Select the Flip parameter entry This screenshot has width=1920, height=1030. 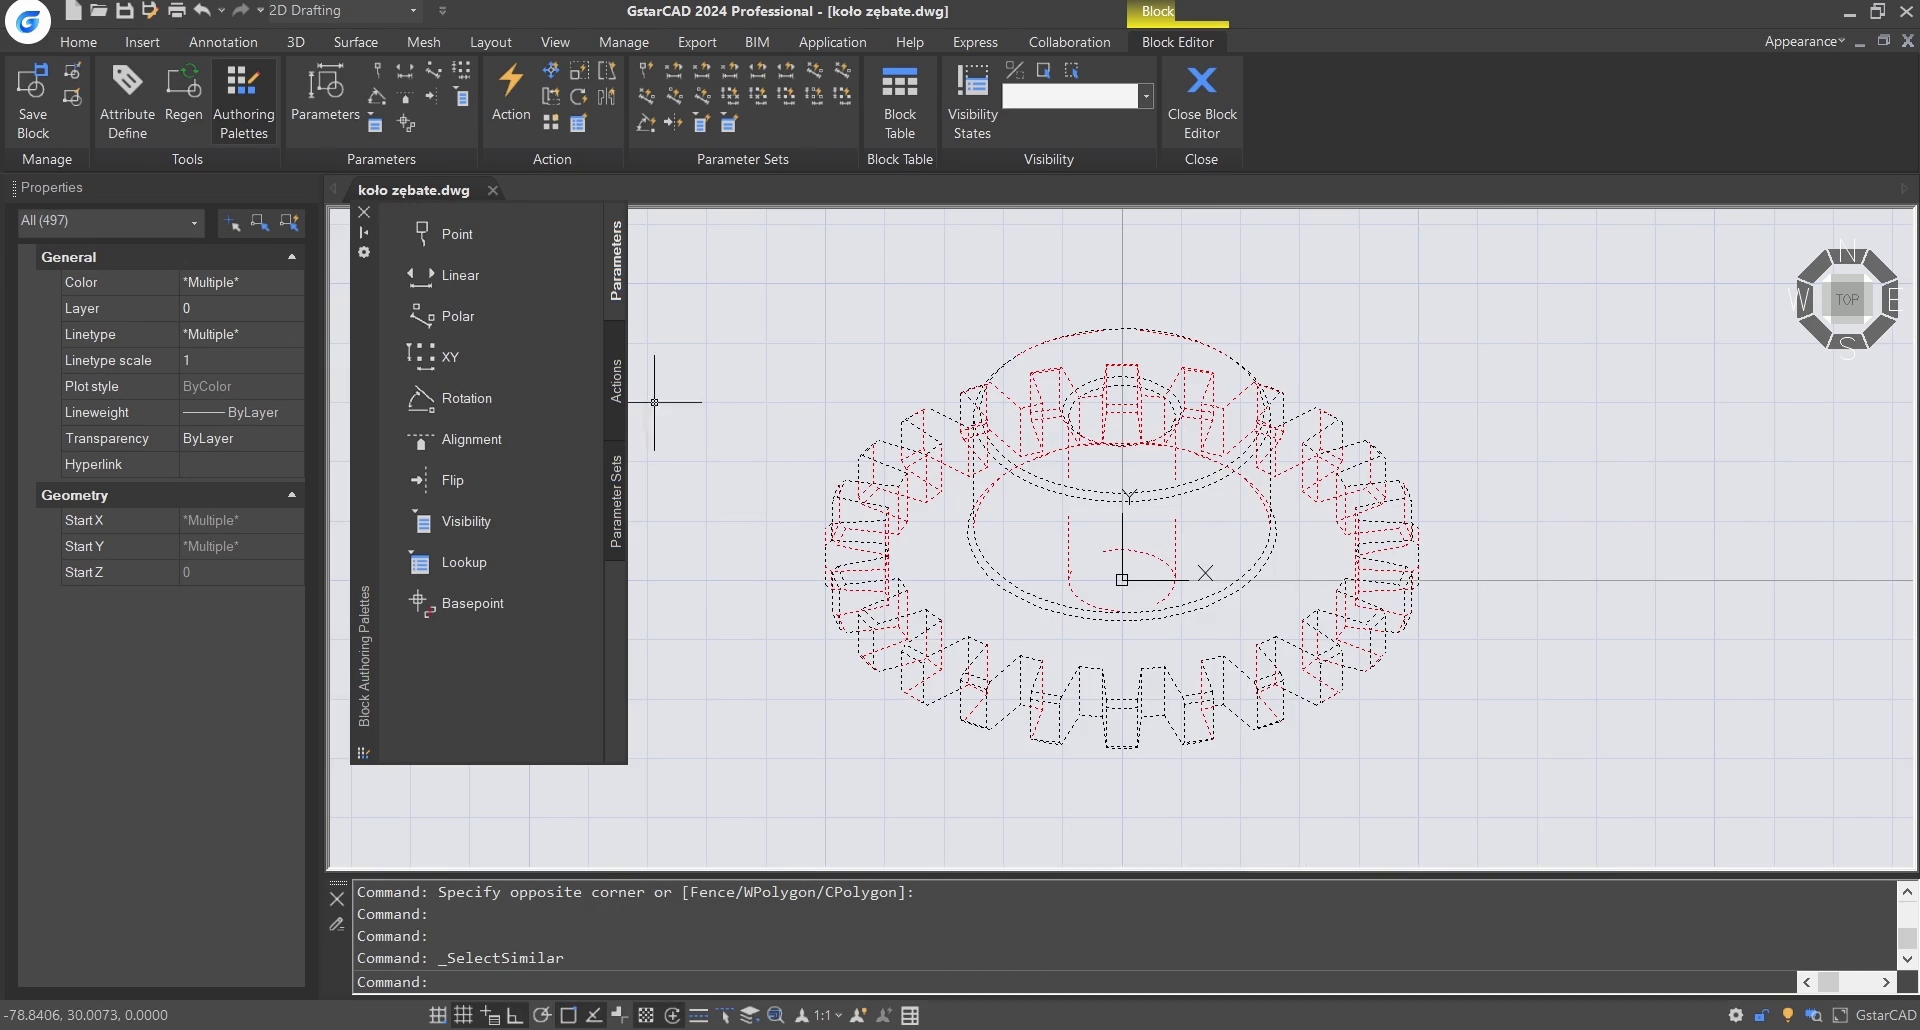[452, 480]
